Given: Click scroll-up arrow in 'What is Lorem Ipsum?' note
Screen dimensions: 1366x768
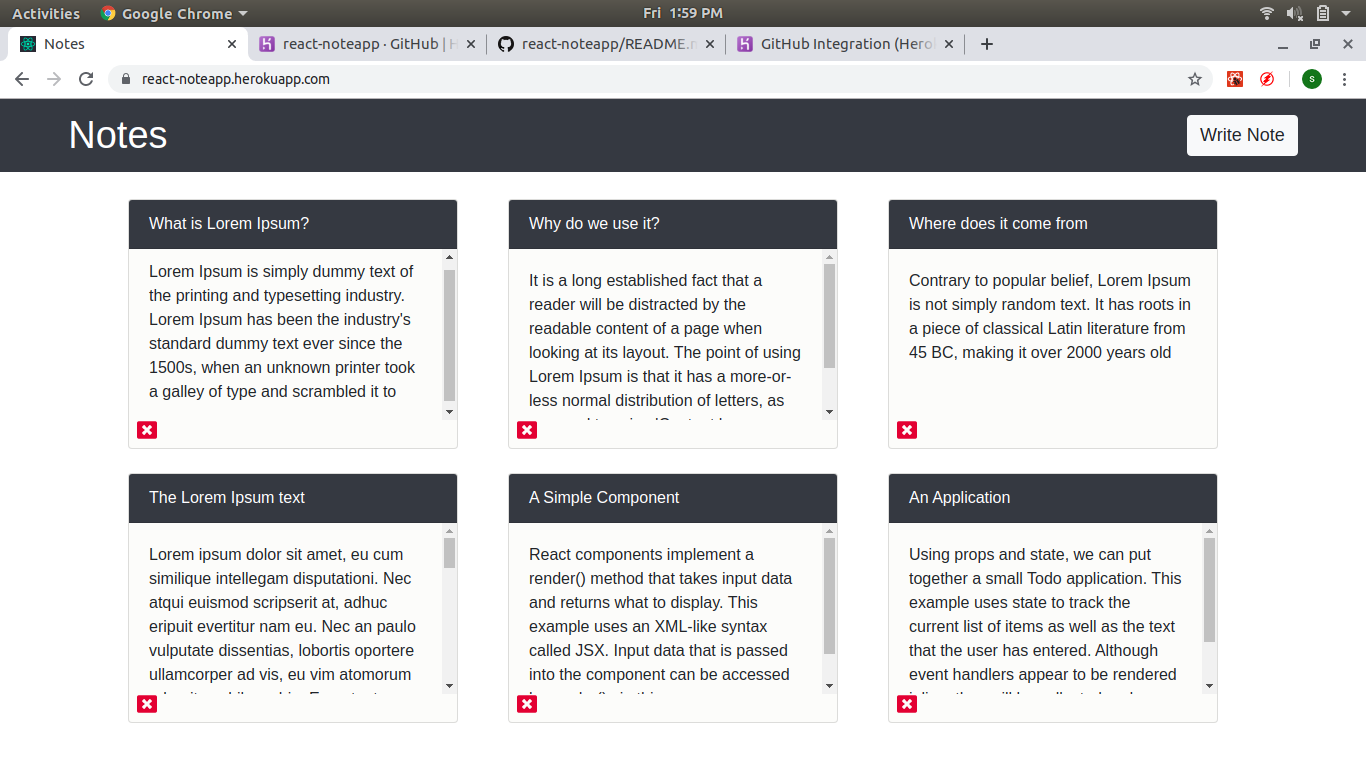Looking at the screenshot, I should [x=449, y=257].
